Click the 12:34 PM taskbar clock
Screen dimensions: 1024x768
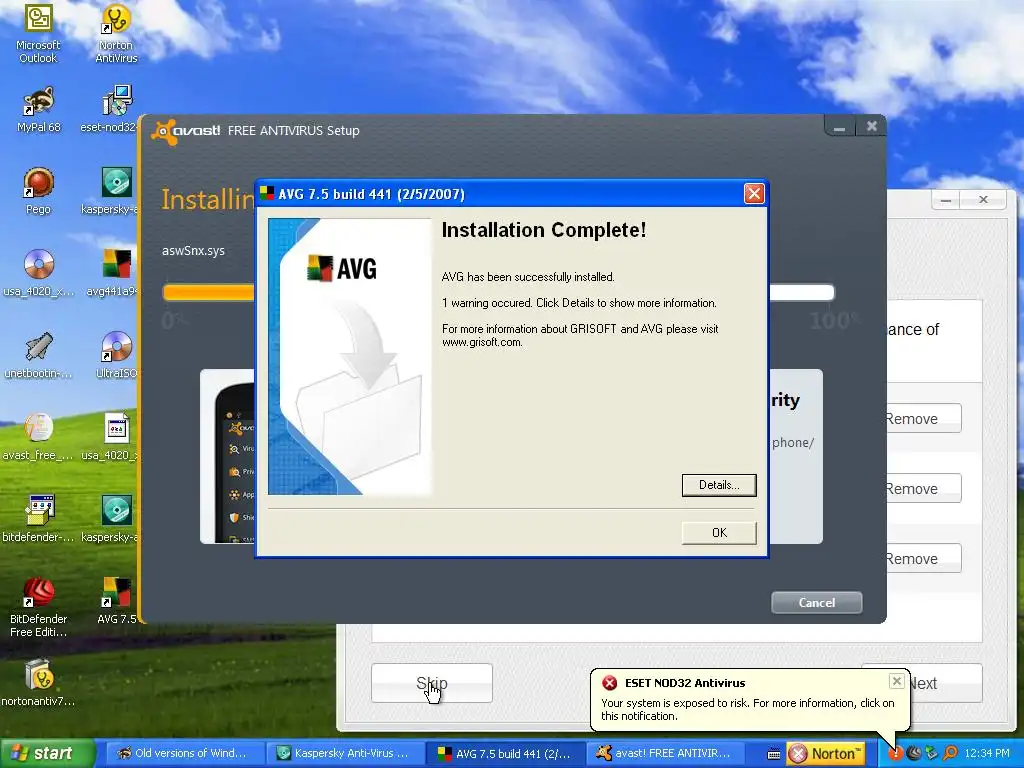(x=987, y=754)
